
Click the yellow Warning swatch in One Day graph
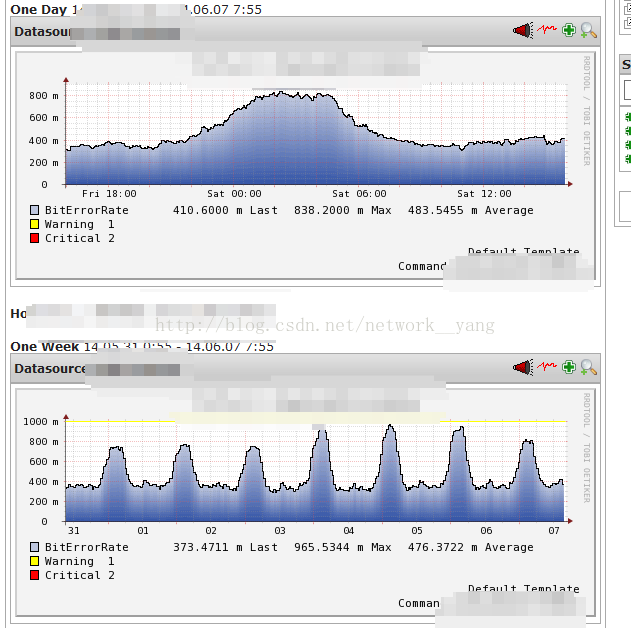[x=35, y=224]
